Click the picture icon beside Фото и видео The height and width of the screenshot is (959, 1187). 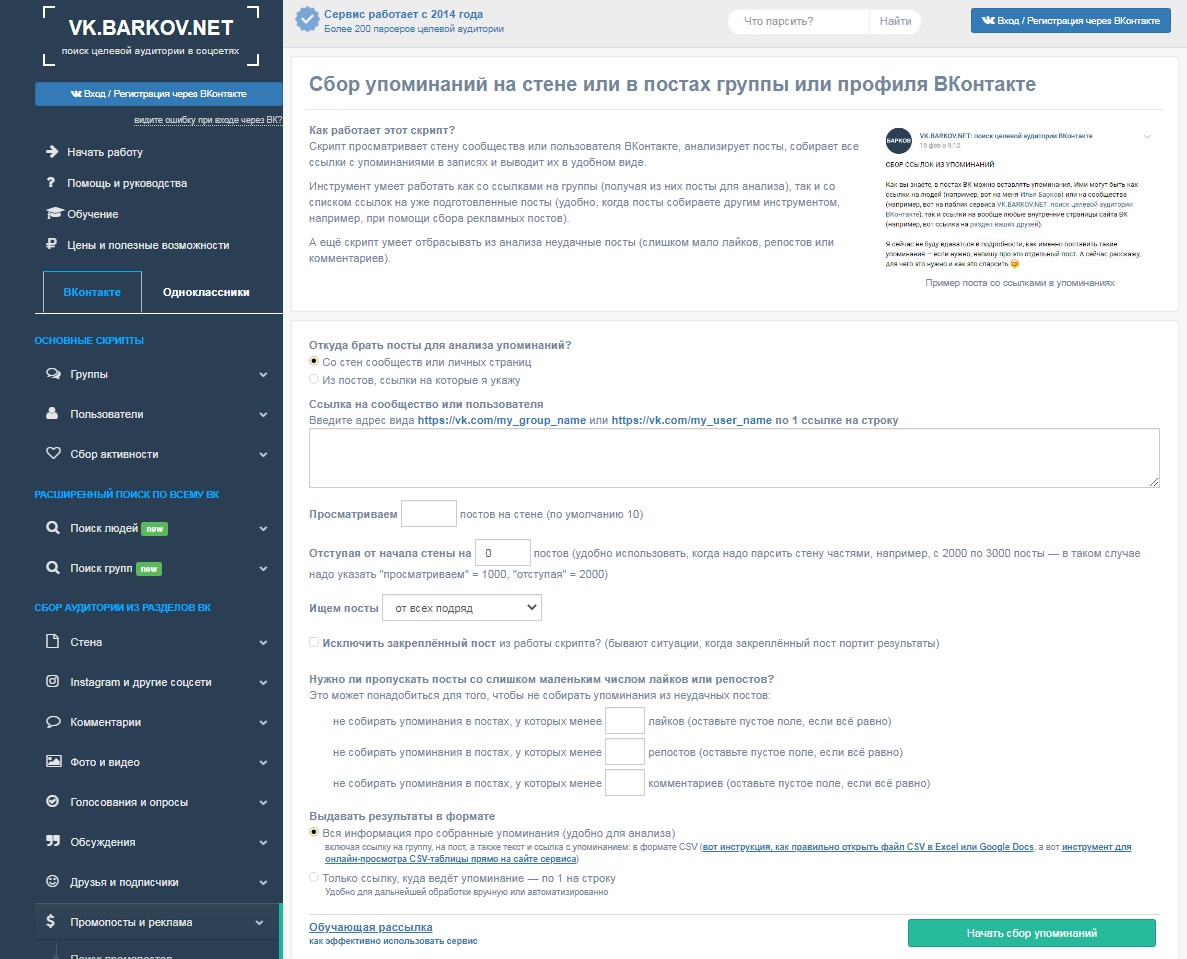[x=53, y=761]
